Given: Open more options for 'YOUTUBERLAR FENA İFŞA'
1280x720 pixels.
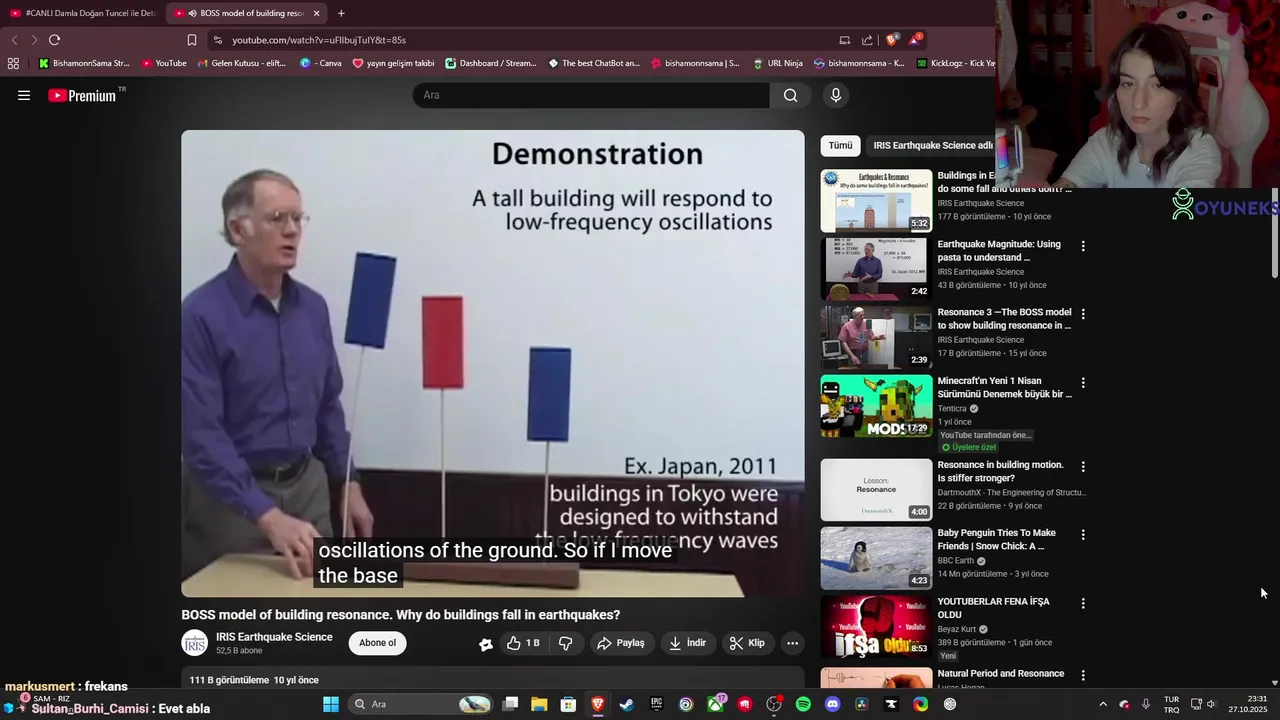Looking at the screenshot, I should (1082, 603).
